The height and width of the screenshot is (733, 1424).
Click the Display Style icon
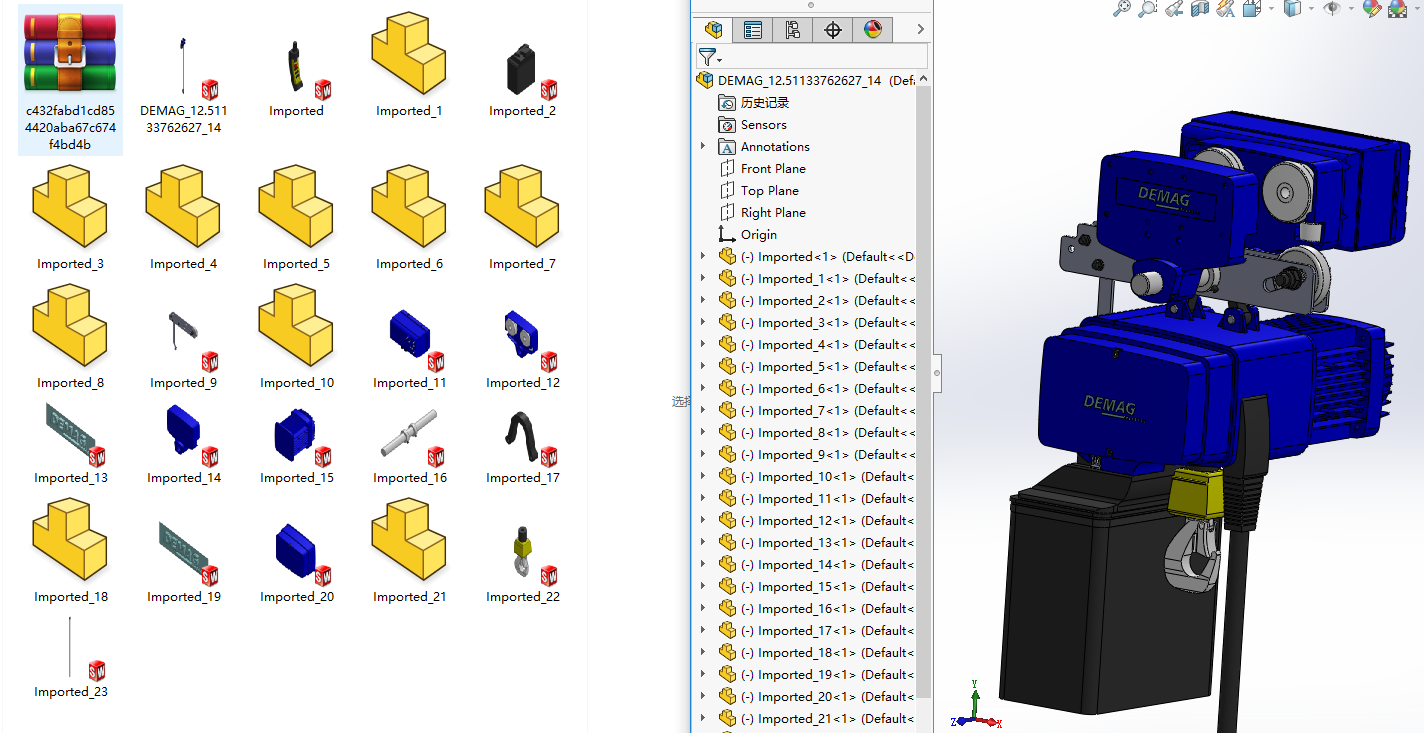[x=1293, y=8]
